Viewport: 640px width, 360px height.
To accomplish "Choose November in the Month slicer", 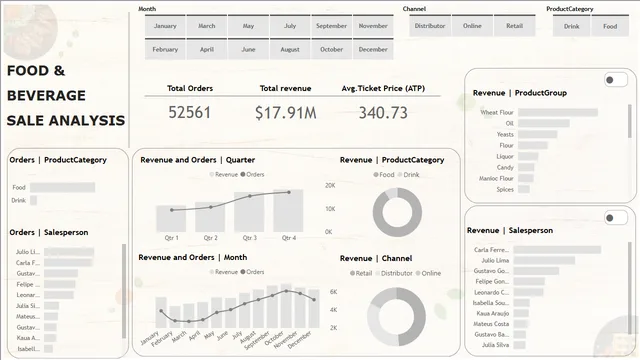I will coord(373,26).
